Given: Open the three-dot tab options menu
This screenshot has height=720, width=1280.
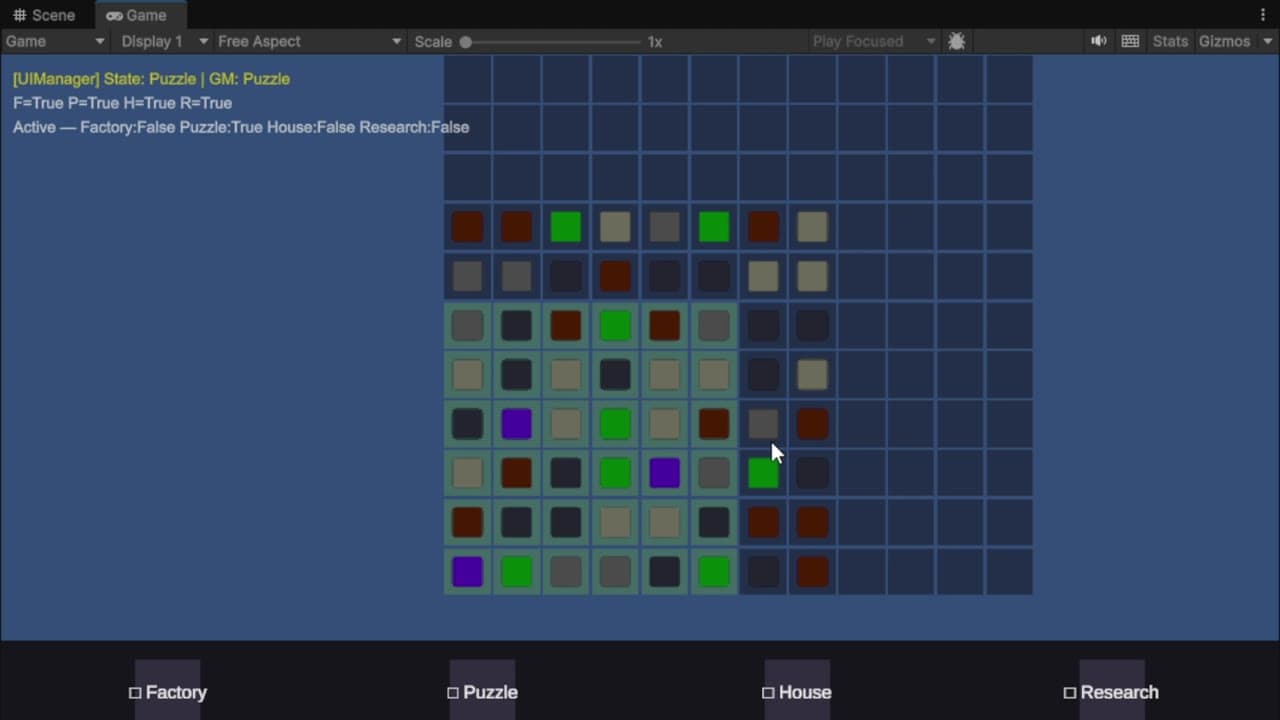Looking at the screenshot, I should (x=1263, y=15).
